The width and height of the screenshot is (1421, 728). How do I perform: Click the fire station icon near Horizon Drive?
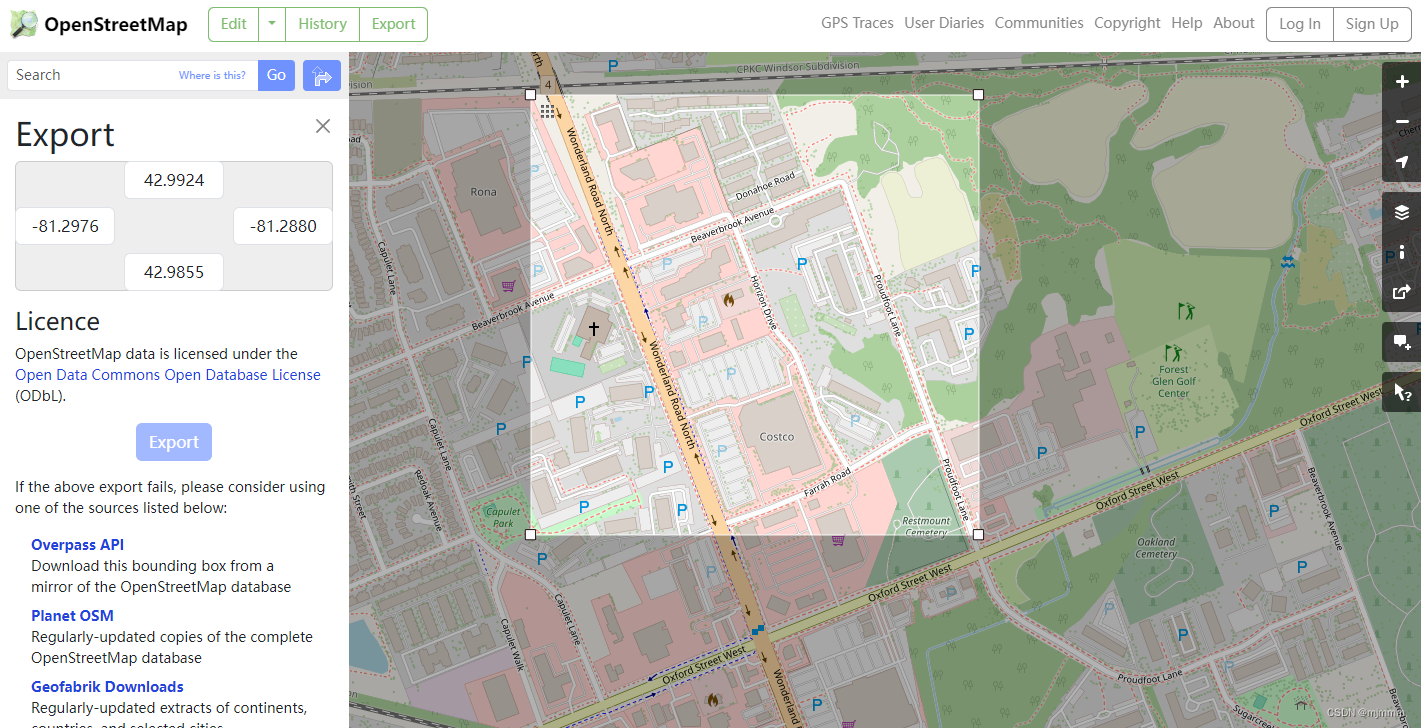click(x=729, y=299)
